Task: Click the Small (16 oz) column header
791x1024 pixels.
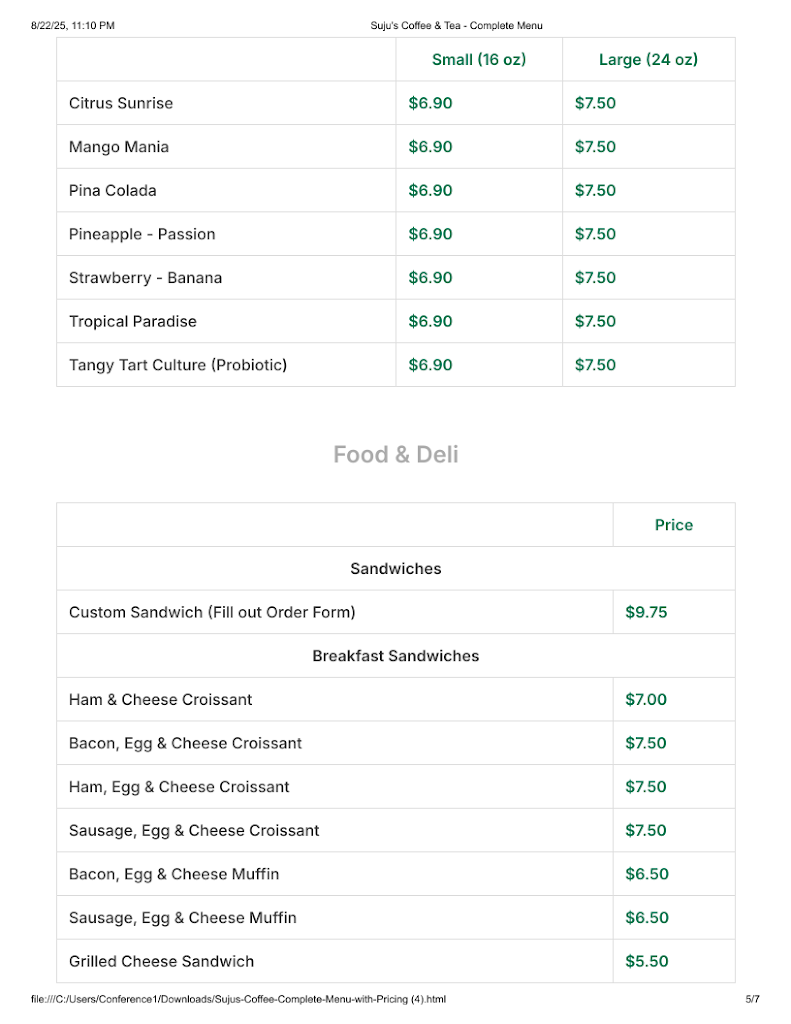Action: click(478, 60)
